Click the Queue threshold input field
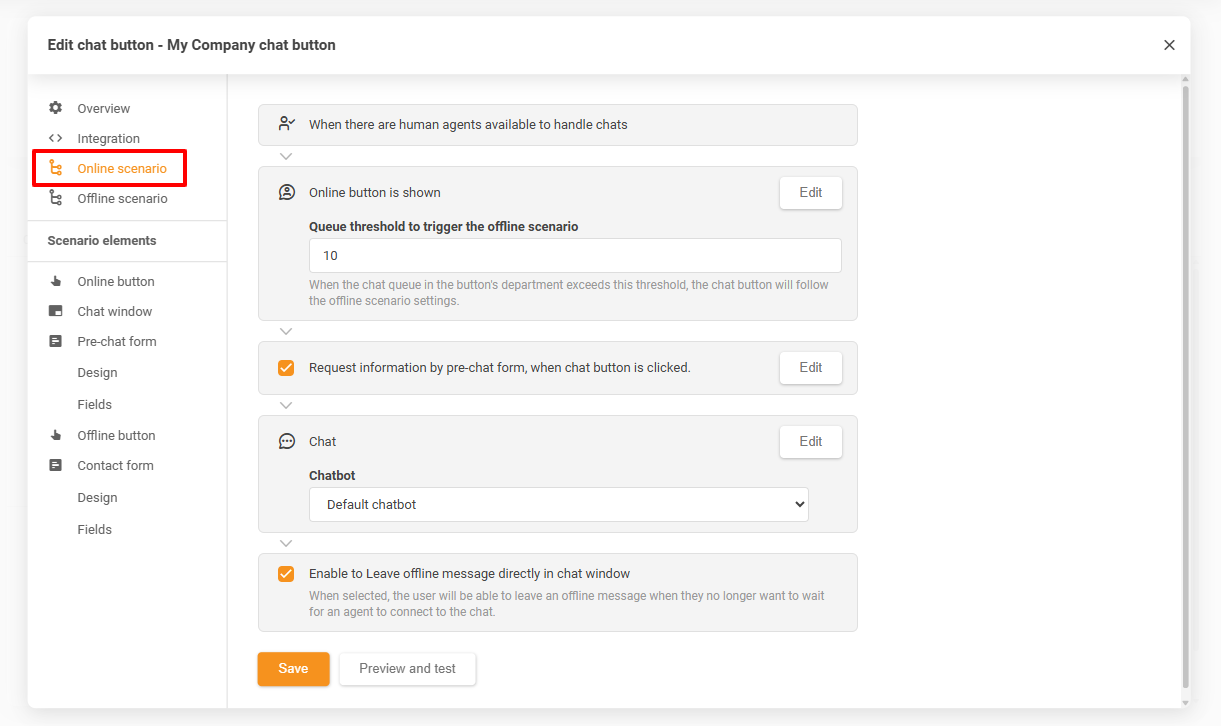This screenshot has height=726, width=1221. coord(575,256)
